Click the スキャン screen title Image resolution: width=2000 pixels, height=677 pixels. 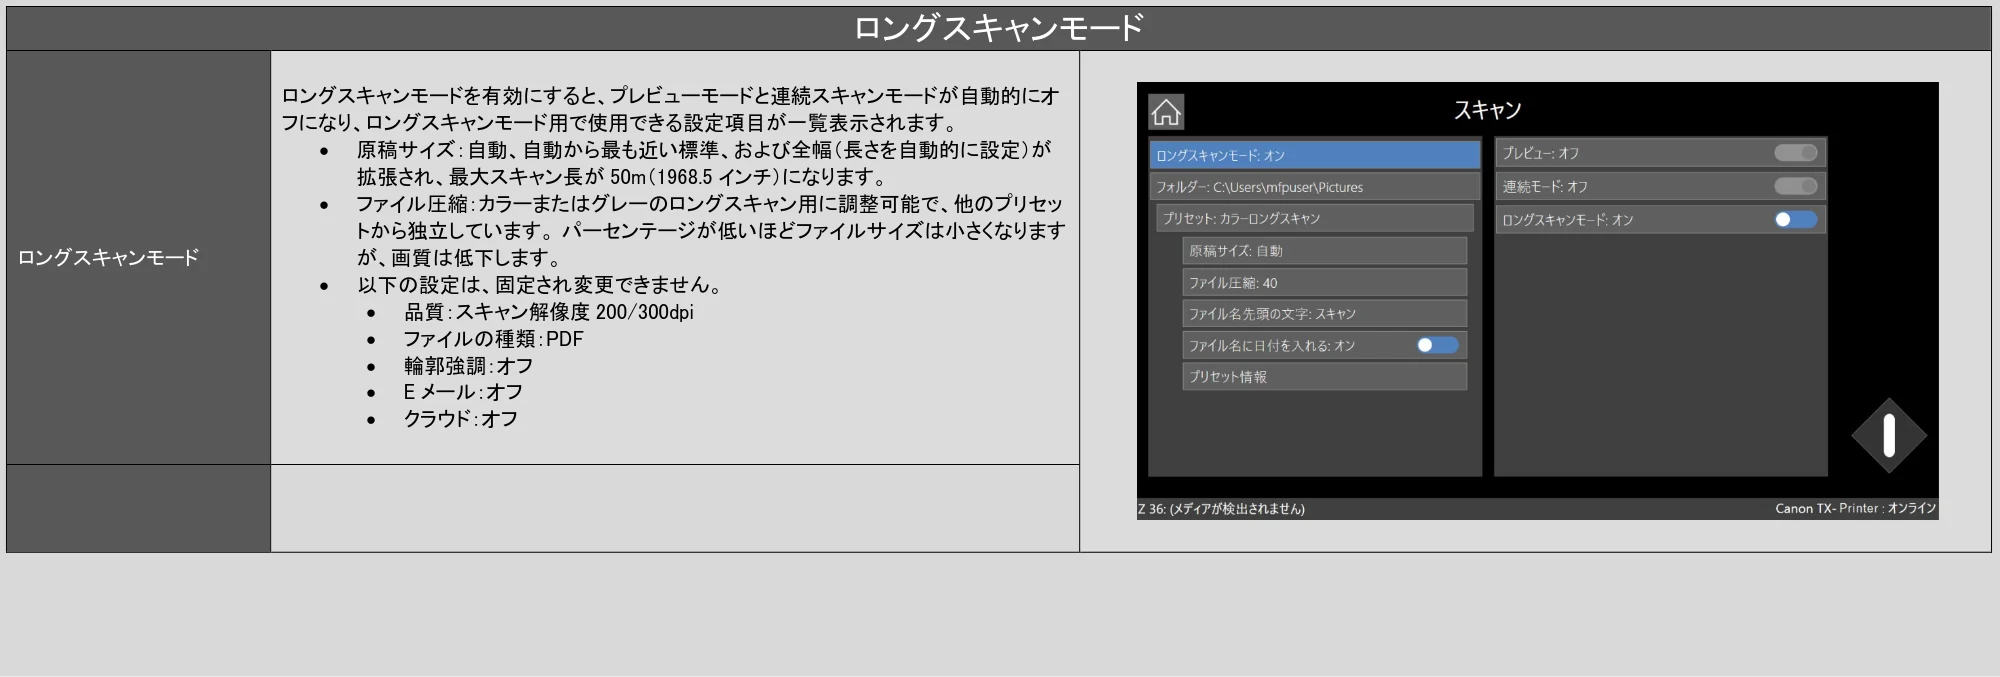pos(1487,110)
